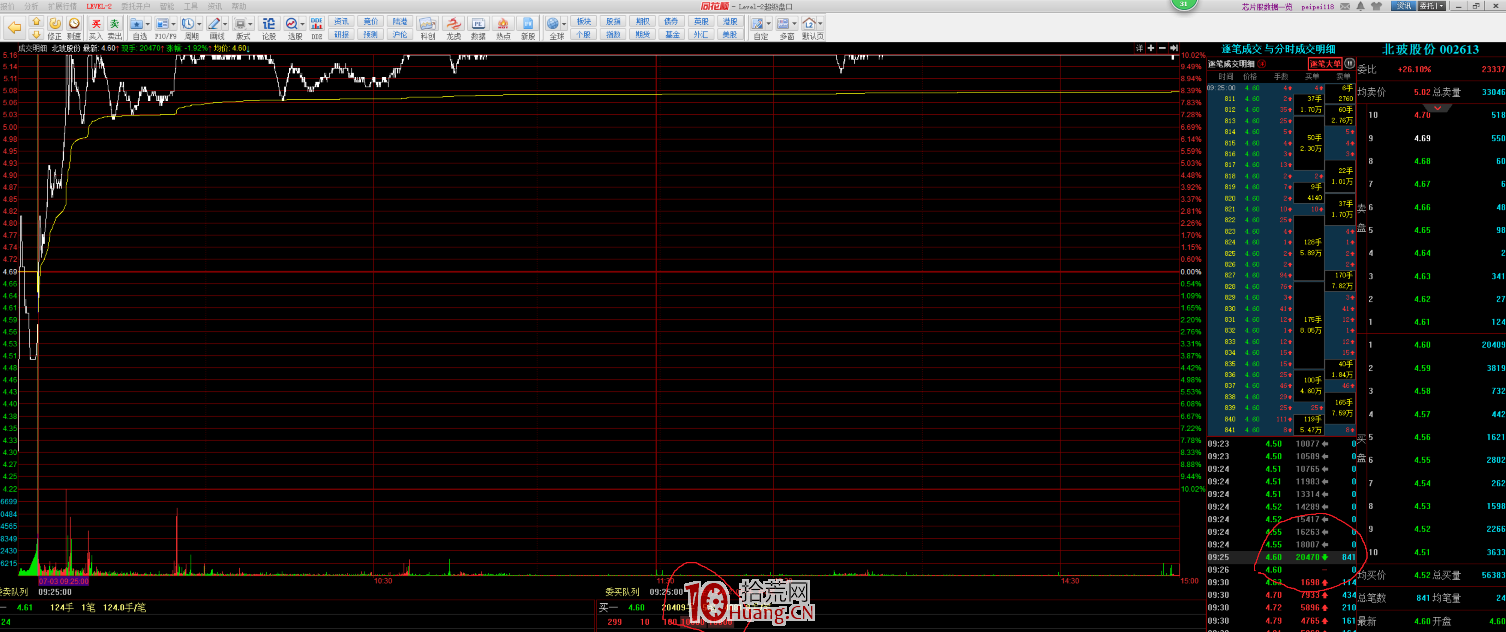Zoom in chart with plus button
Image resolution: width=1506 pixels, height=632 pixels.
click(x=1151, y=48)
